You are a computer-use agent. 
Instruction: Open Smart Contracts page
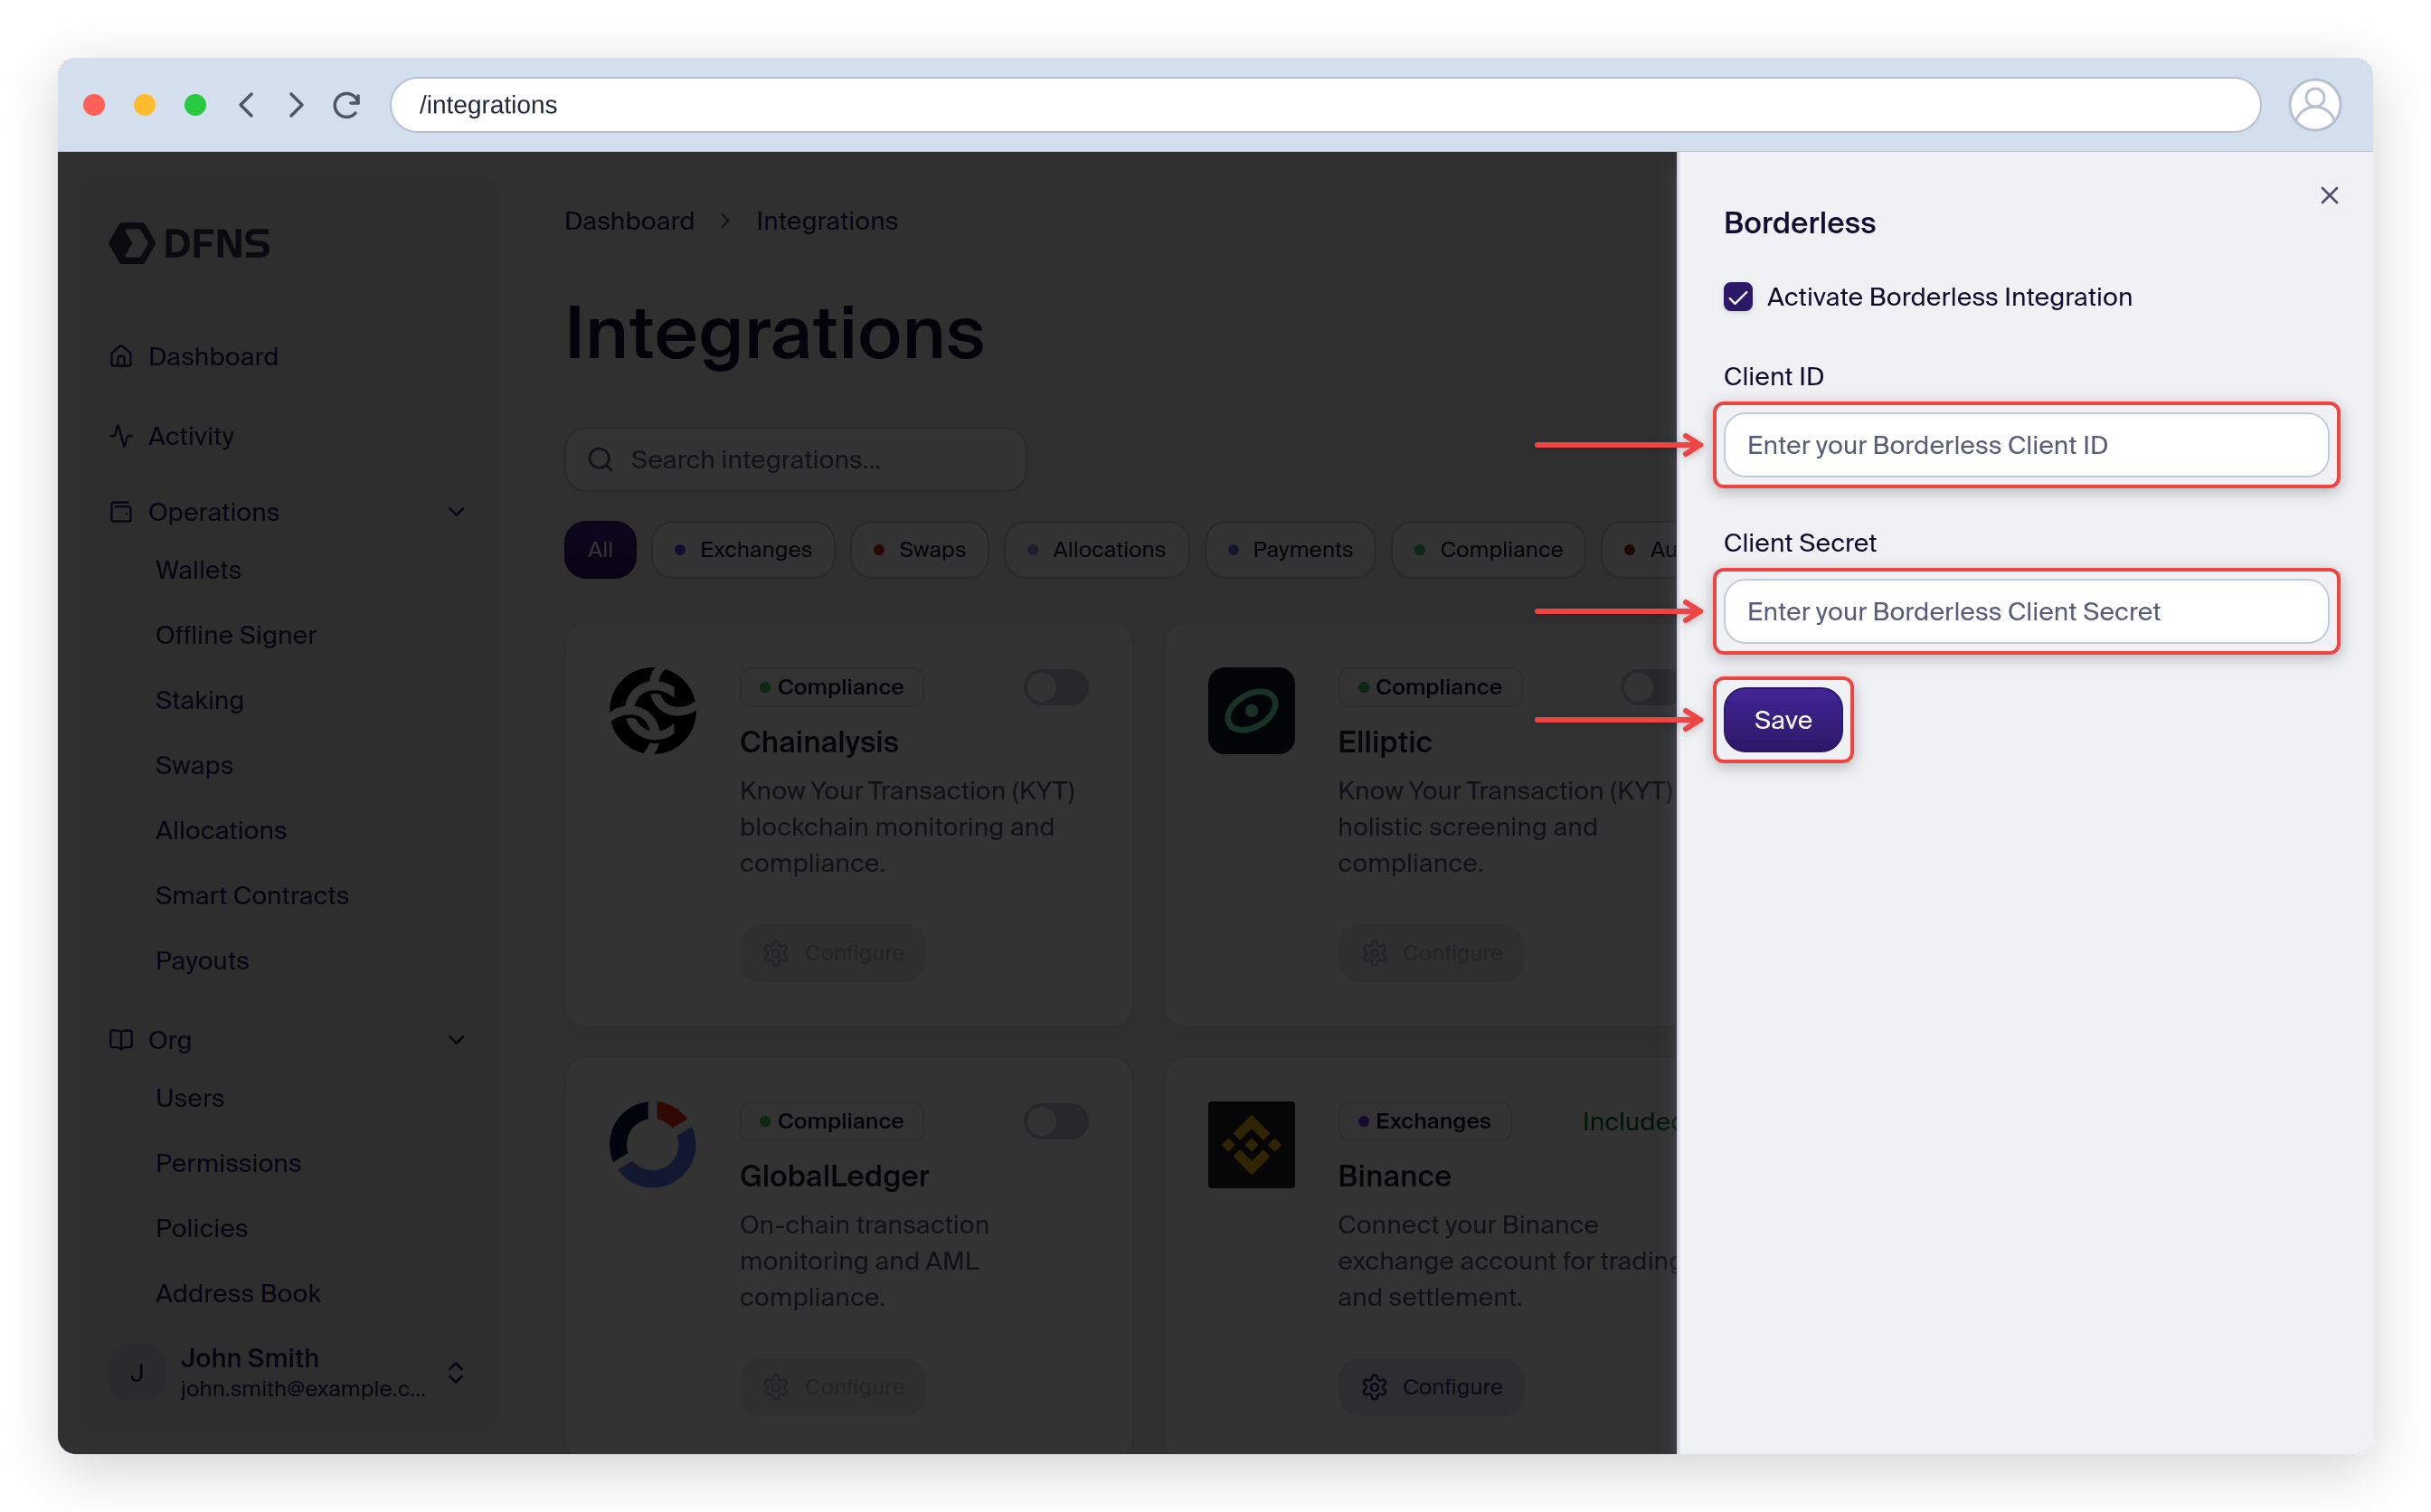tap(252, 895)
